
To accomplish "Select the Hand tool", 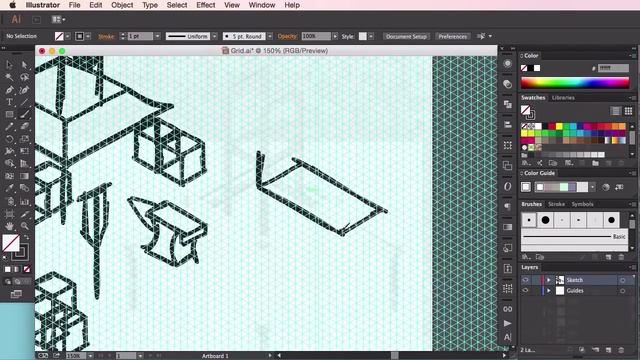I will click(x=9, y=226).
